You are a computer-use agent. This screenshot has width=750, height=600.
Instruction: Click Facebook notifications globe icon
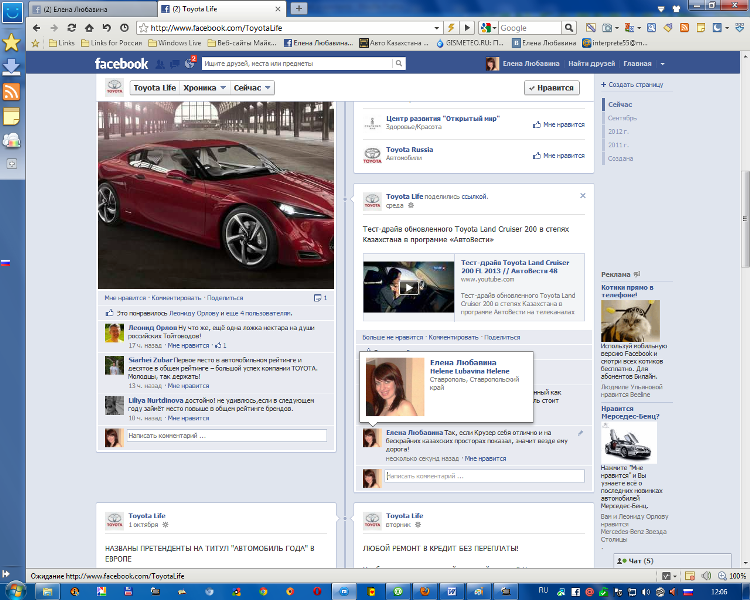[189, 63]
